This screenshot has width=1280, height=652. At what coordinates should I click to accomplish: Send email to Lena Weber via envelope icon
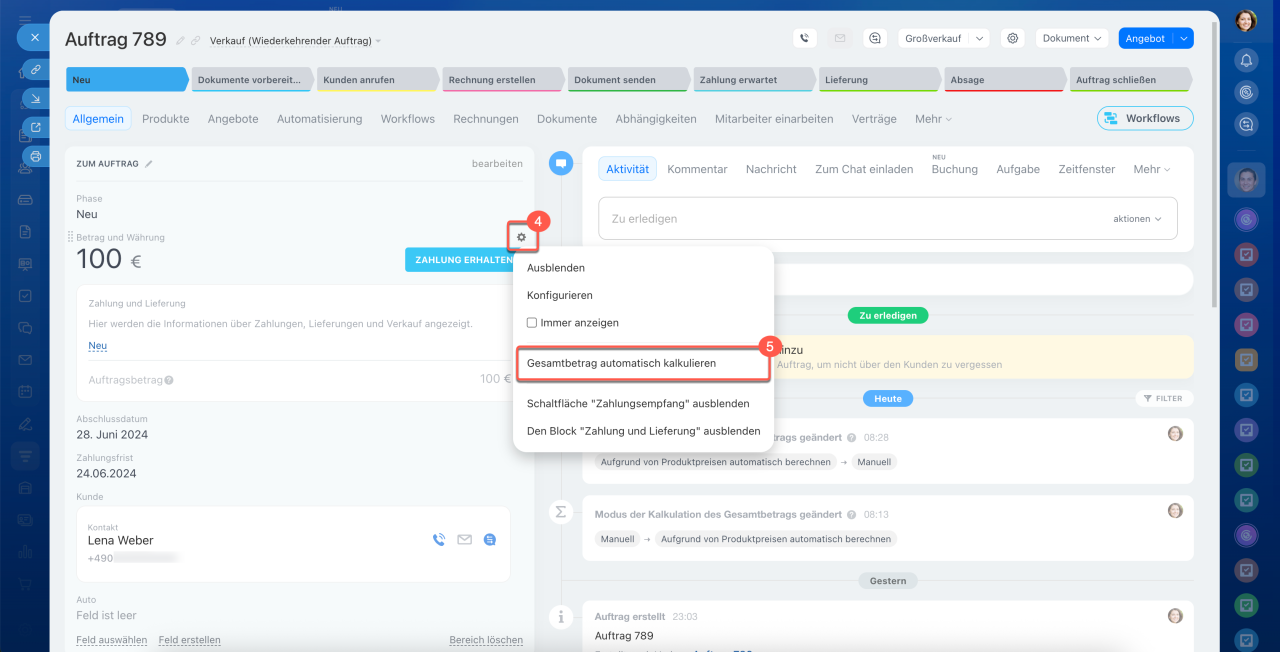(464, 540)
